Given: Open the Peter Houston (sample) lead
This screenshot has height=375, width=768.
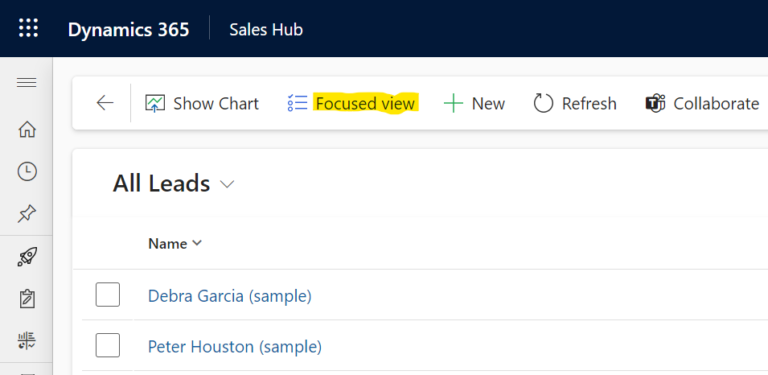Looking at the screenshot, I should tap(235, 347).
